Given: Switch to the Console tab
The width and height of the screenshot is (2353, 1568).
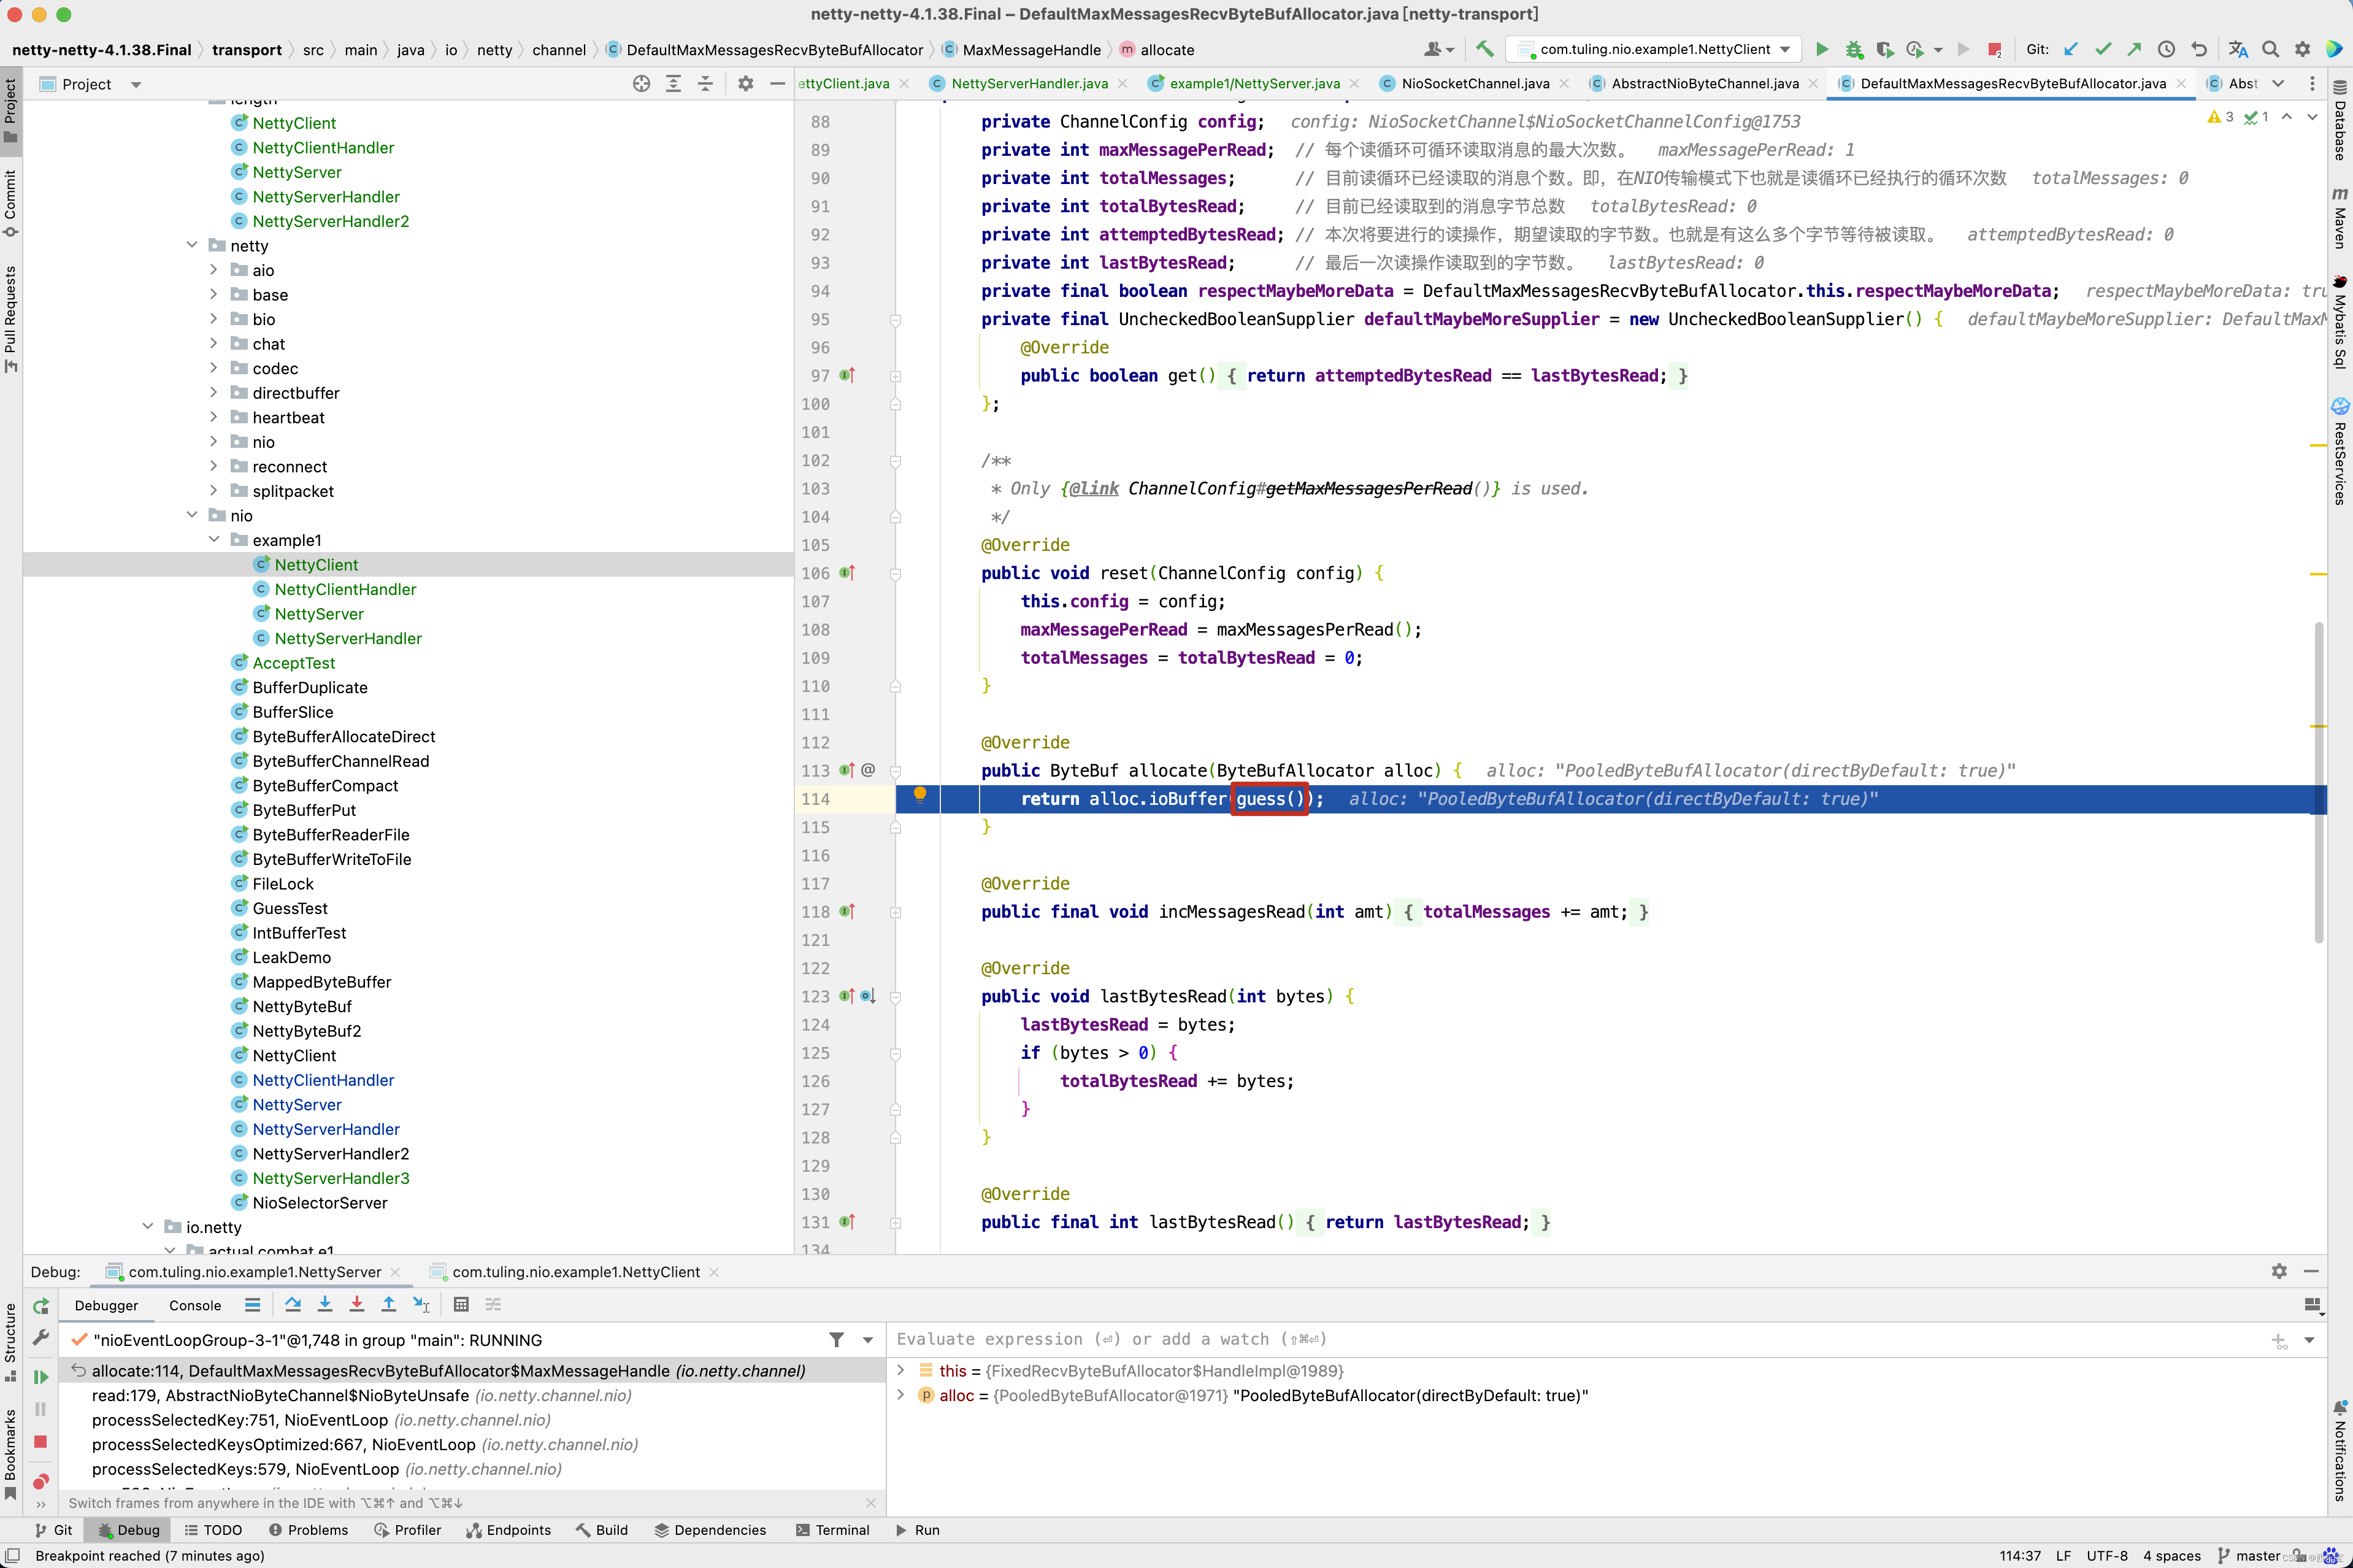Looking at the screenshot, I should [x=194, y=1305].
